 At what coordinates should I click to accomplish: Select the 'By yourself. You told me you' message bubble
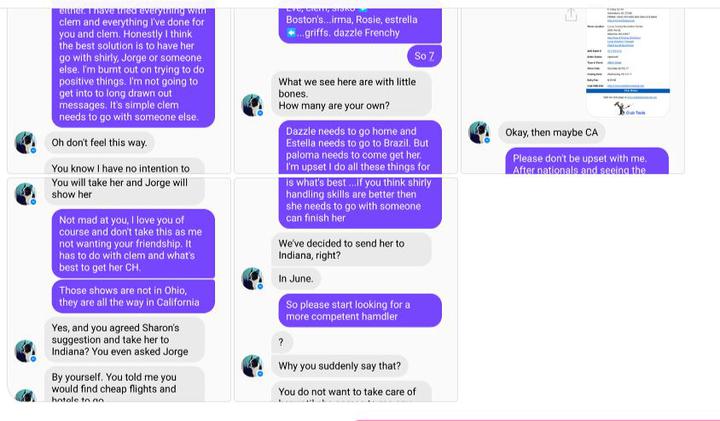coord(124,384)
